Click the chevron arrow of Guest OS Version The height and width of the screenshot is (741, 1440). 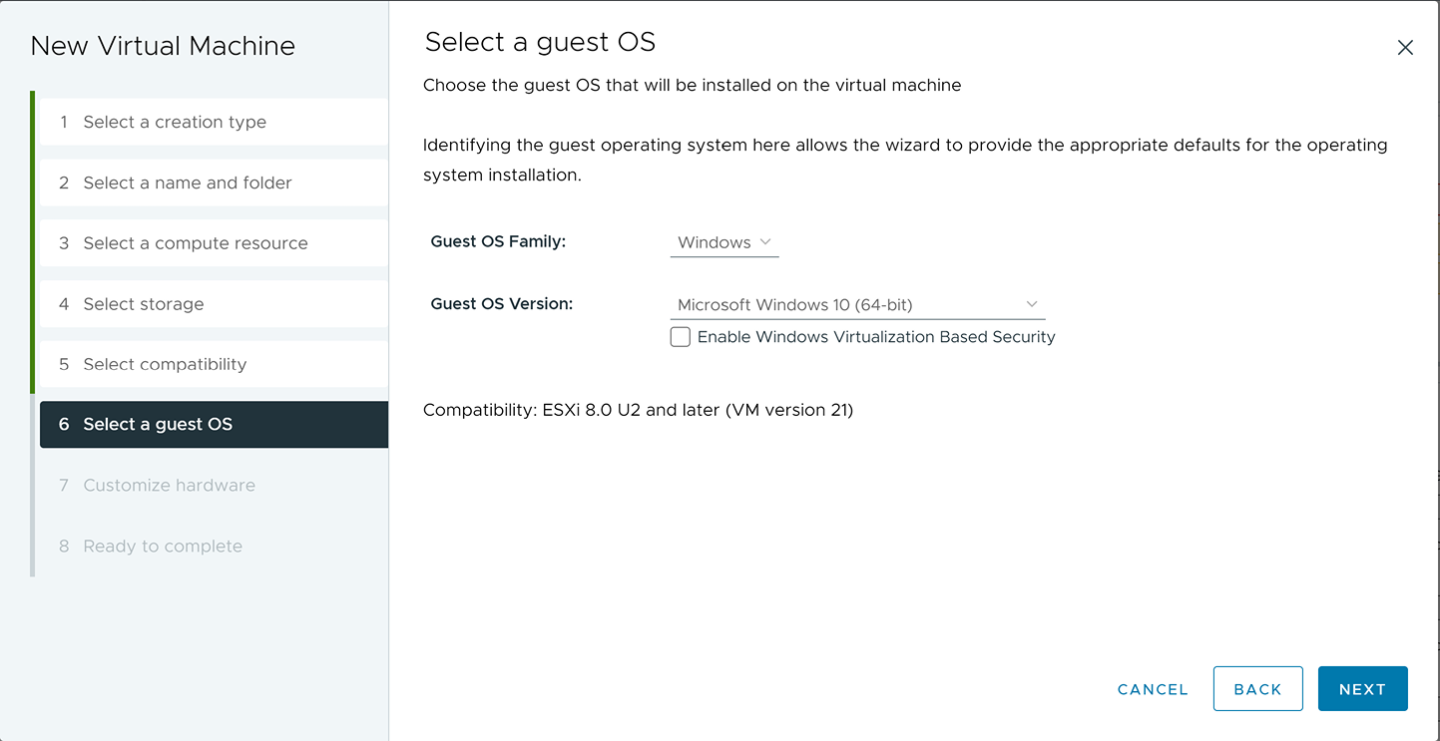pos(1032,304)
